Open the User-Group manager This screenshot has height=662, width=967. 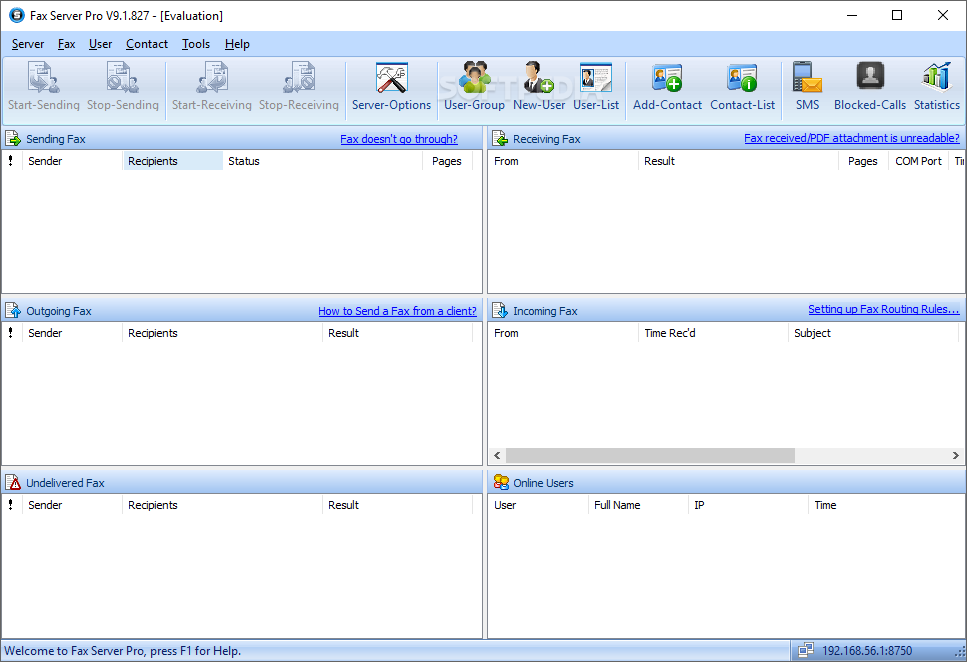[474, 86]
